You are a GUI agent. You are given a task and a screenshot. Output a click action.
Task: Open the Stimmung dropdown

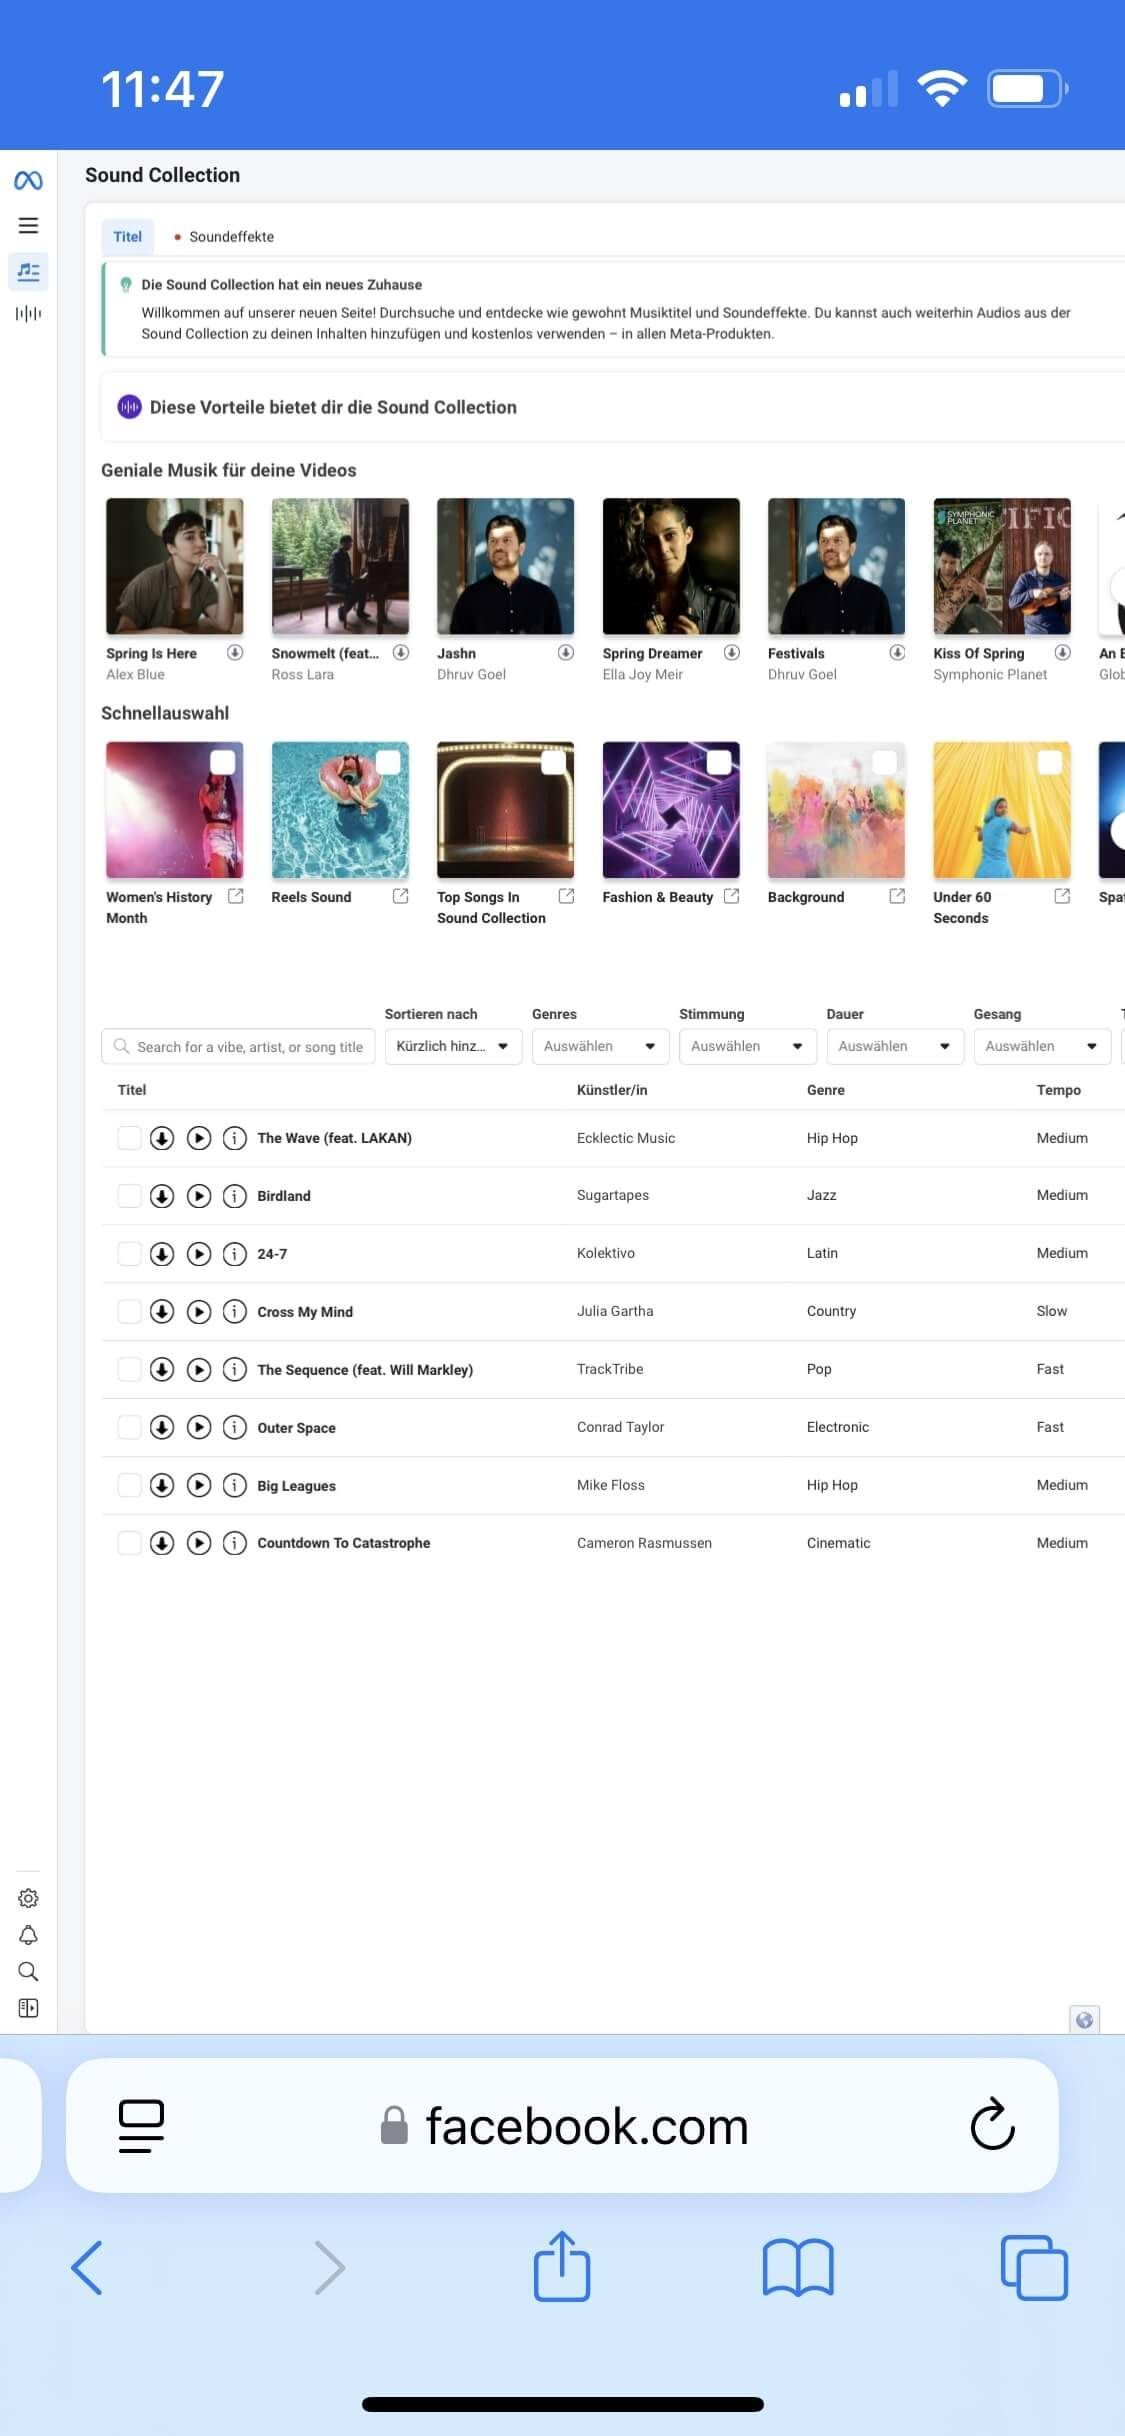(x=747, y=1046)
